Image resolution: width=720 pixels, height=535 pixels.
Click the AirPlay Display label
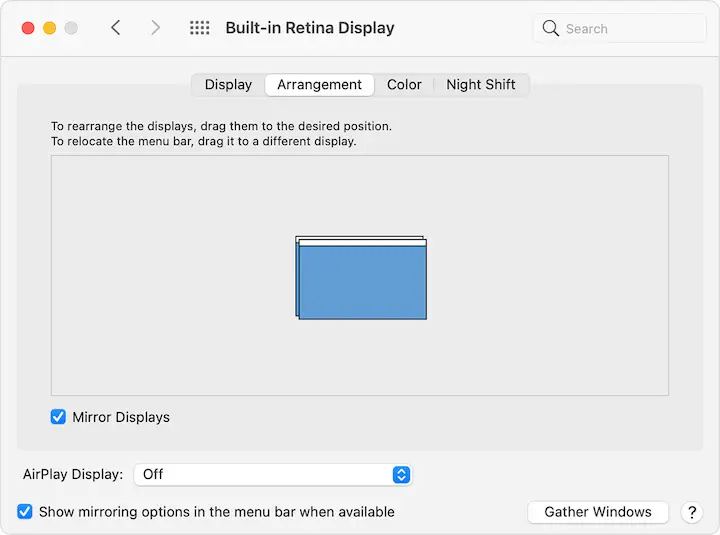(73, 474)
